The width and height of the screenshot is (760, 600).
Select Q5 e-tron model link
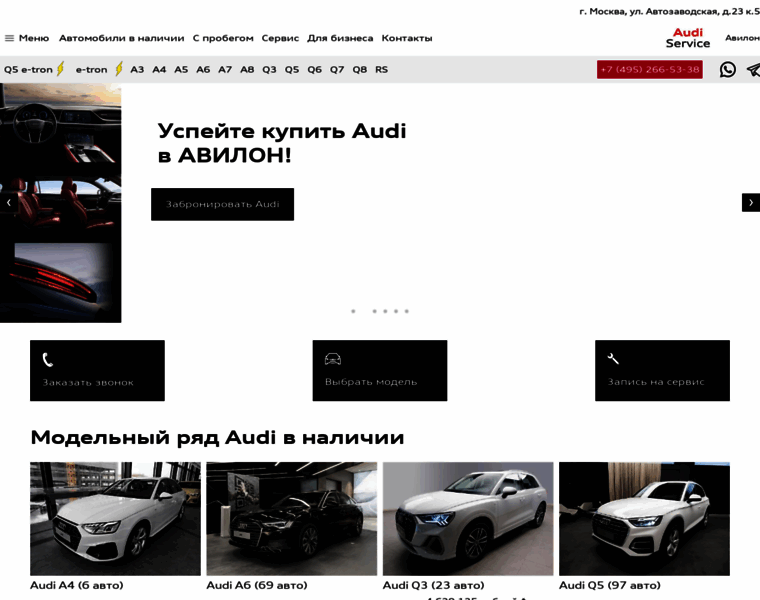[x=28, y=69]
